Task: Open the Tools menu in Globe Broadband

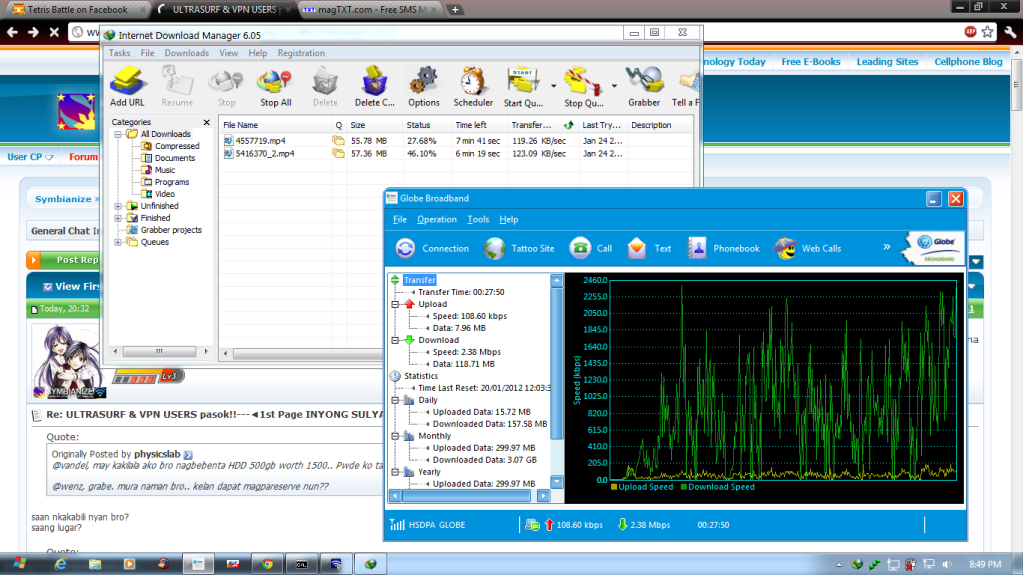Action: coord(478,219)
